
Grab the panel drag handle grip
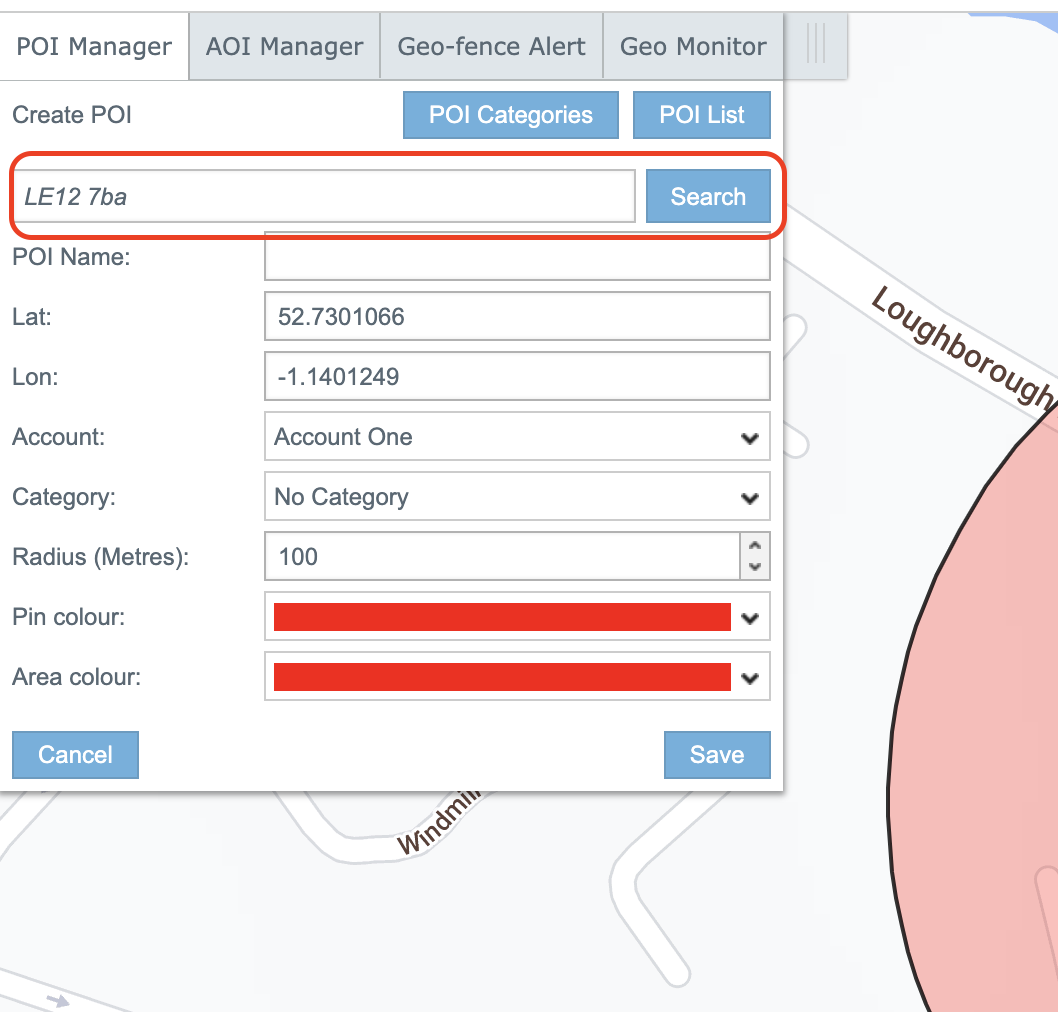point(816,45)
